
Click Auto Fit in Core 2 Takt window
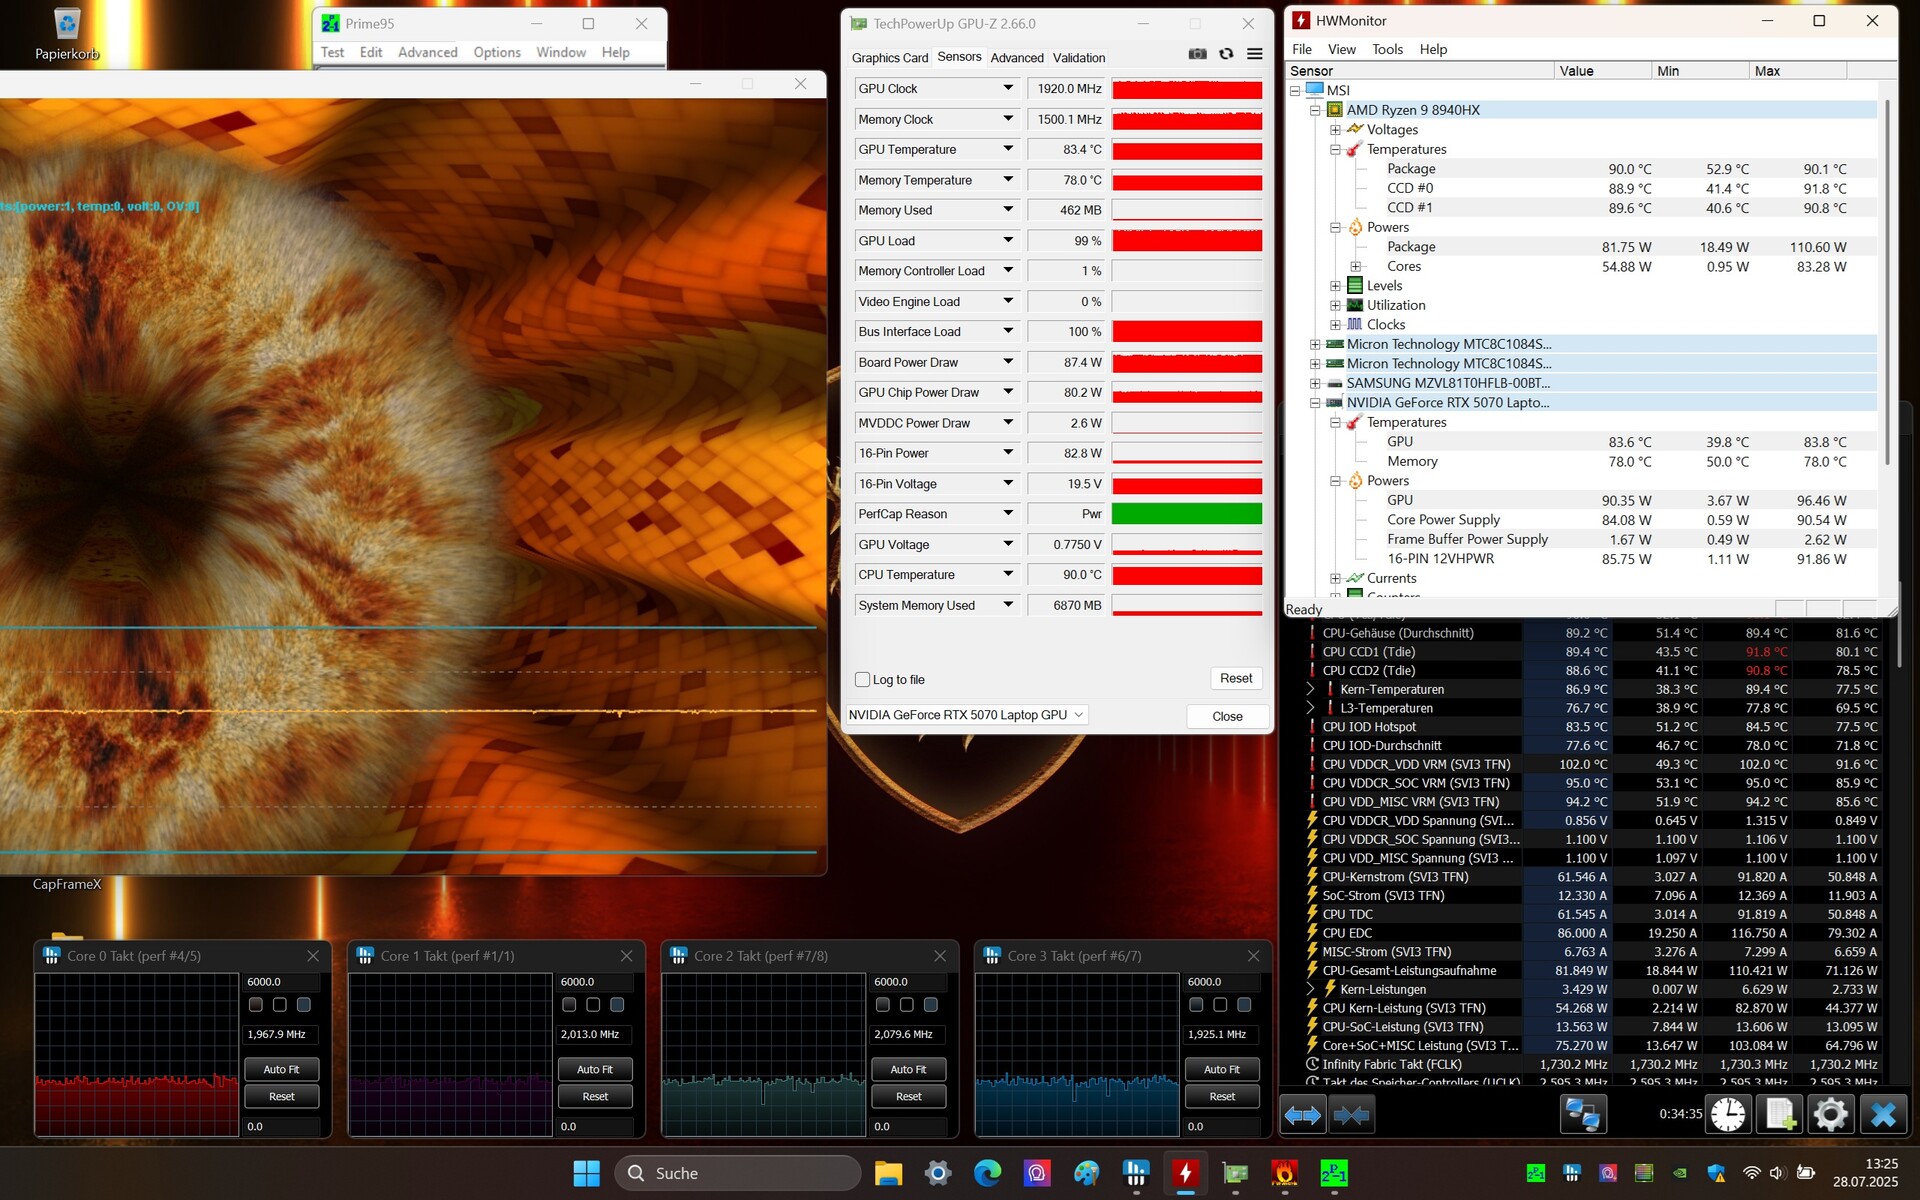[909, 1069]
